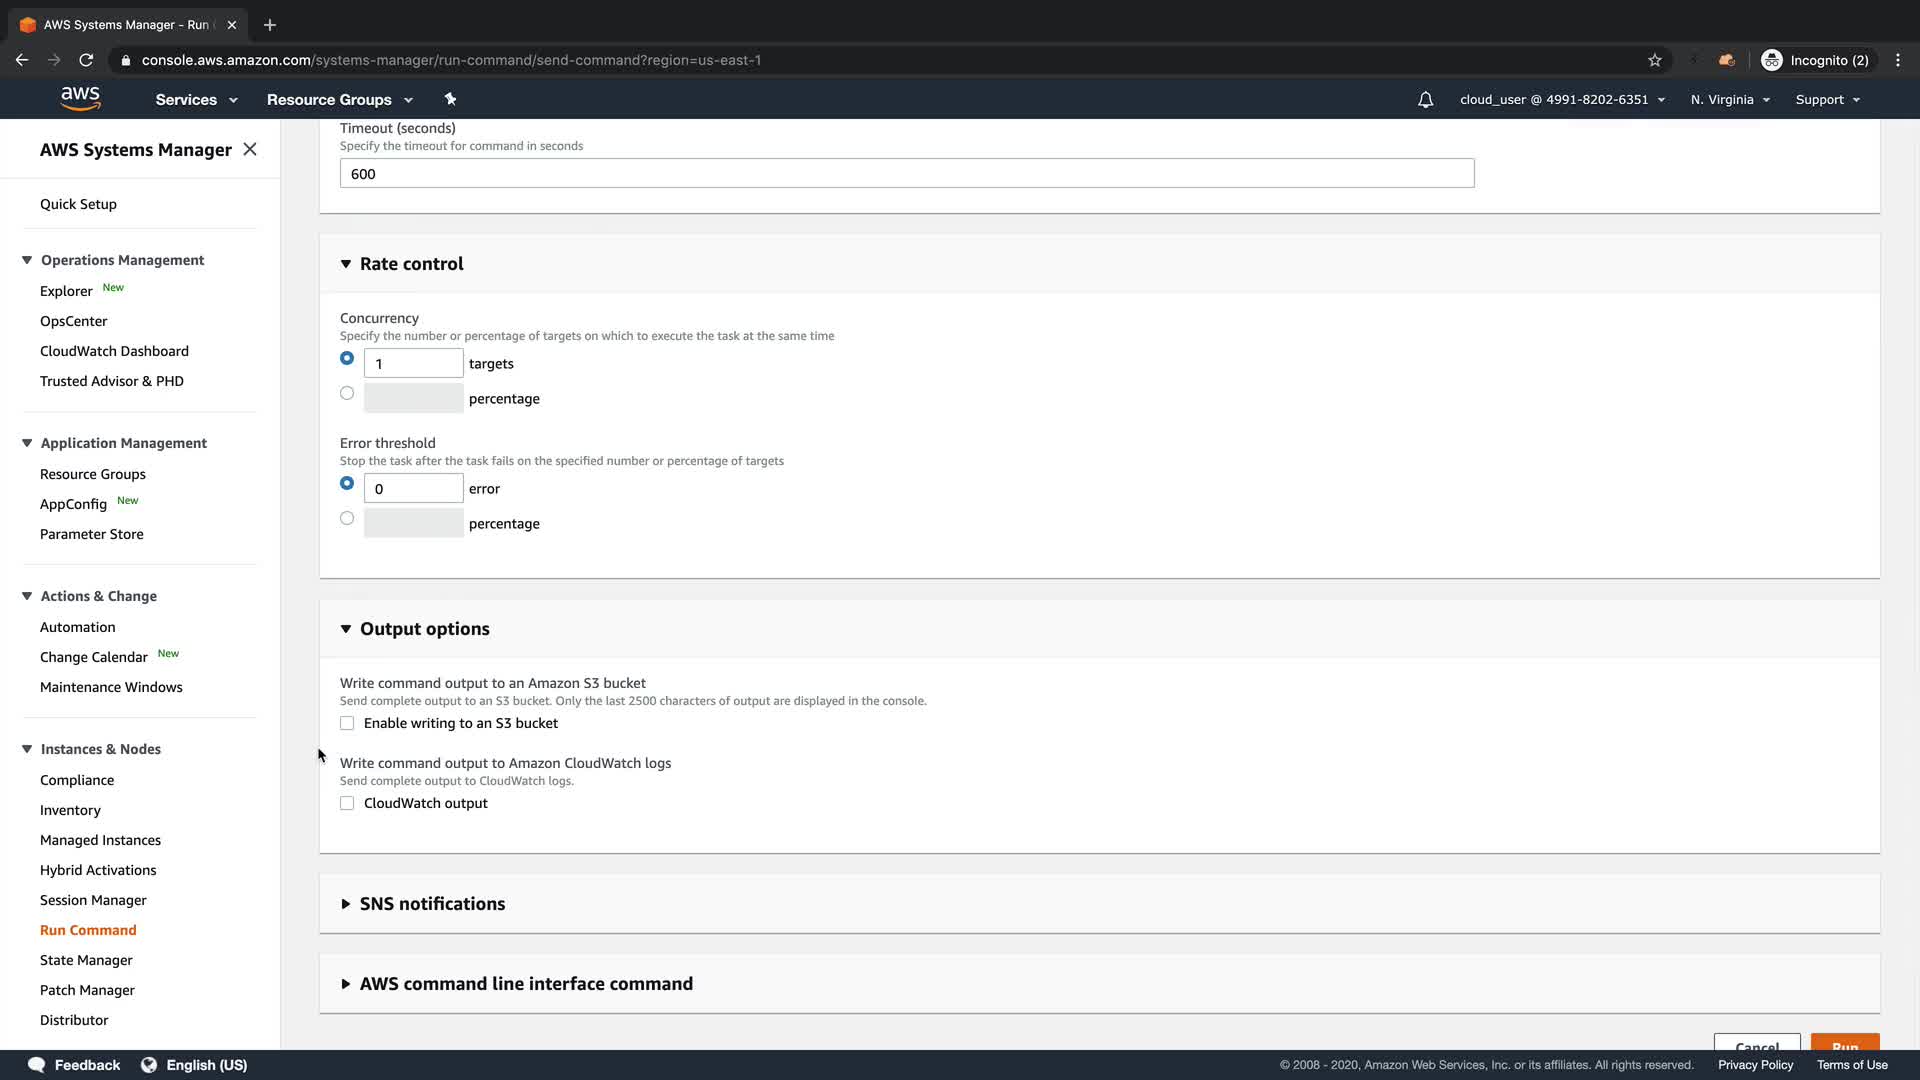
Task: Open the notifications bell icon
Action: pos(1425,100)
